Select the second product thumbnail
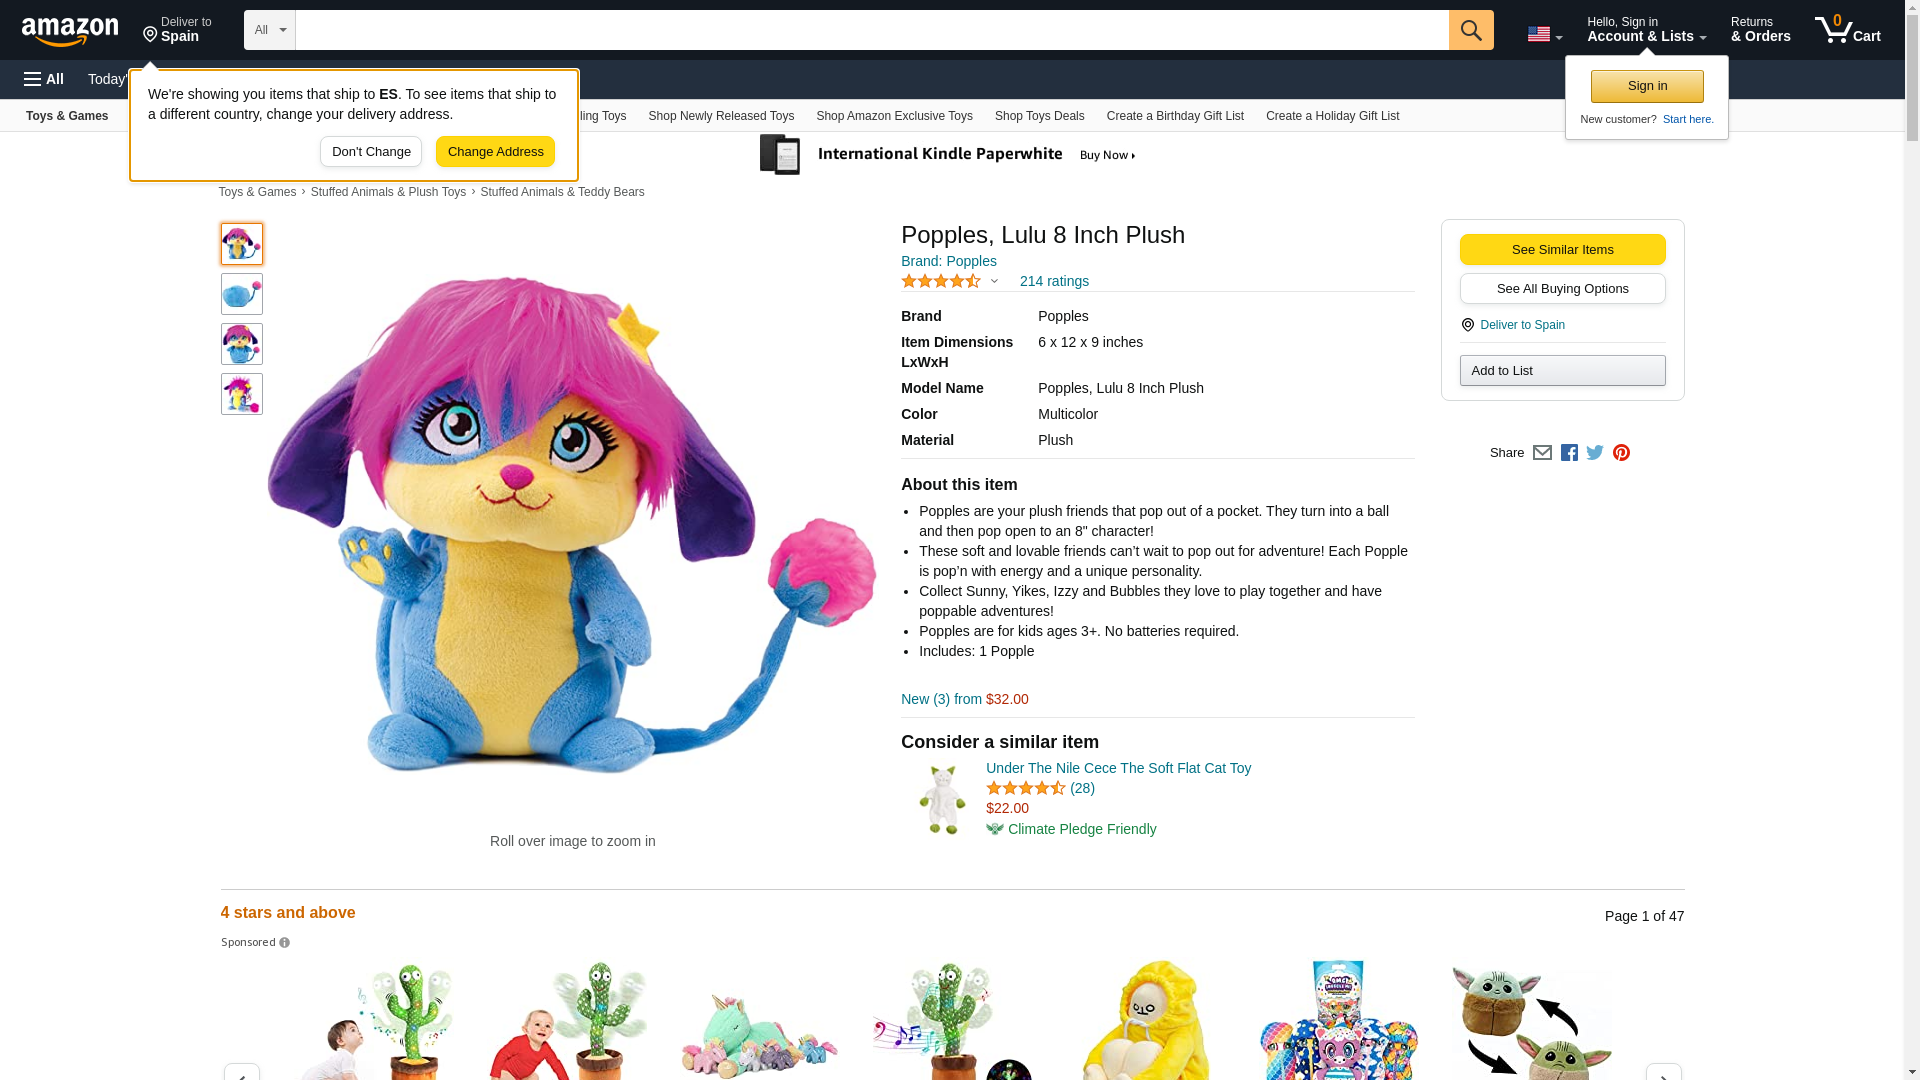Viewport: 1920px width, 1080px height. [x=242, y=294]
